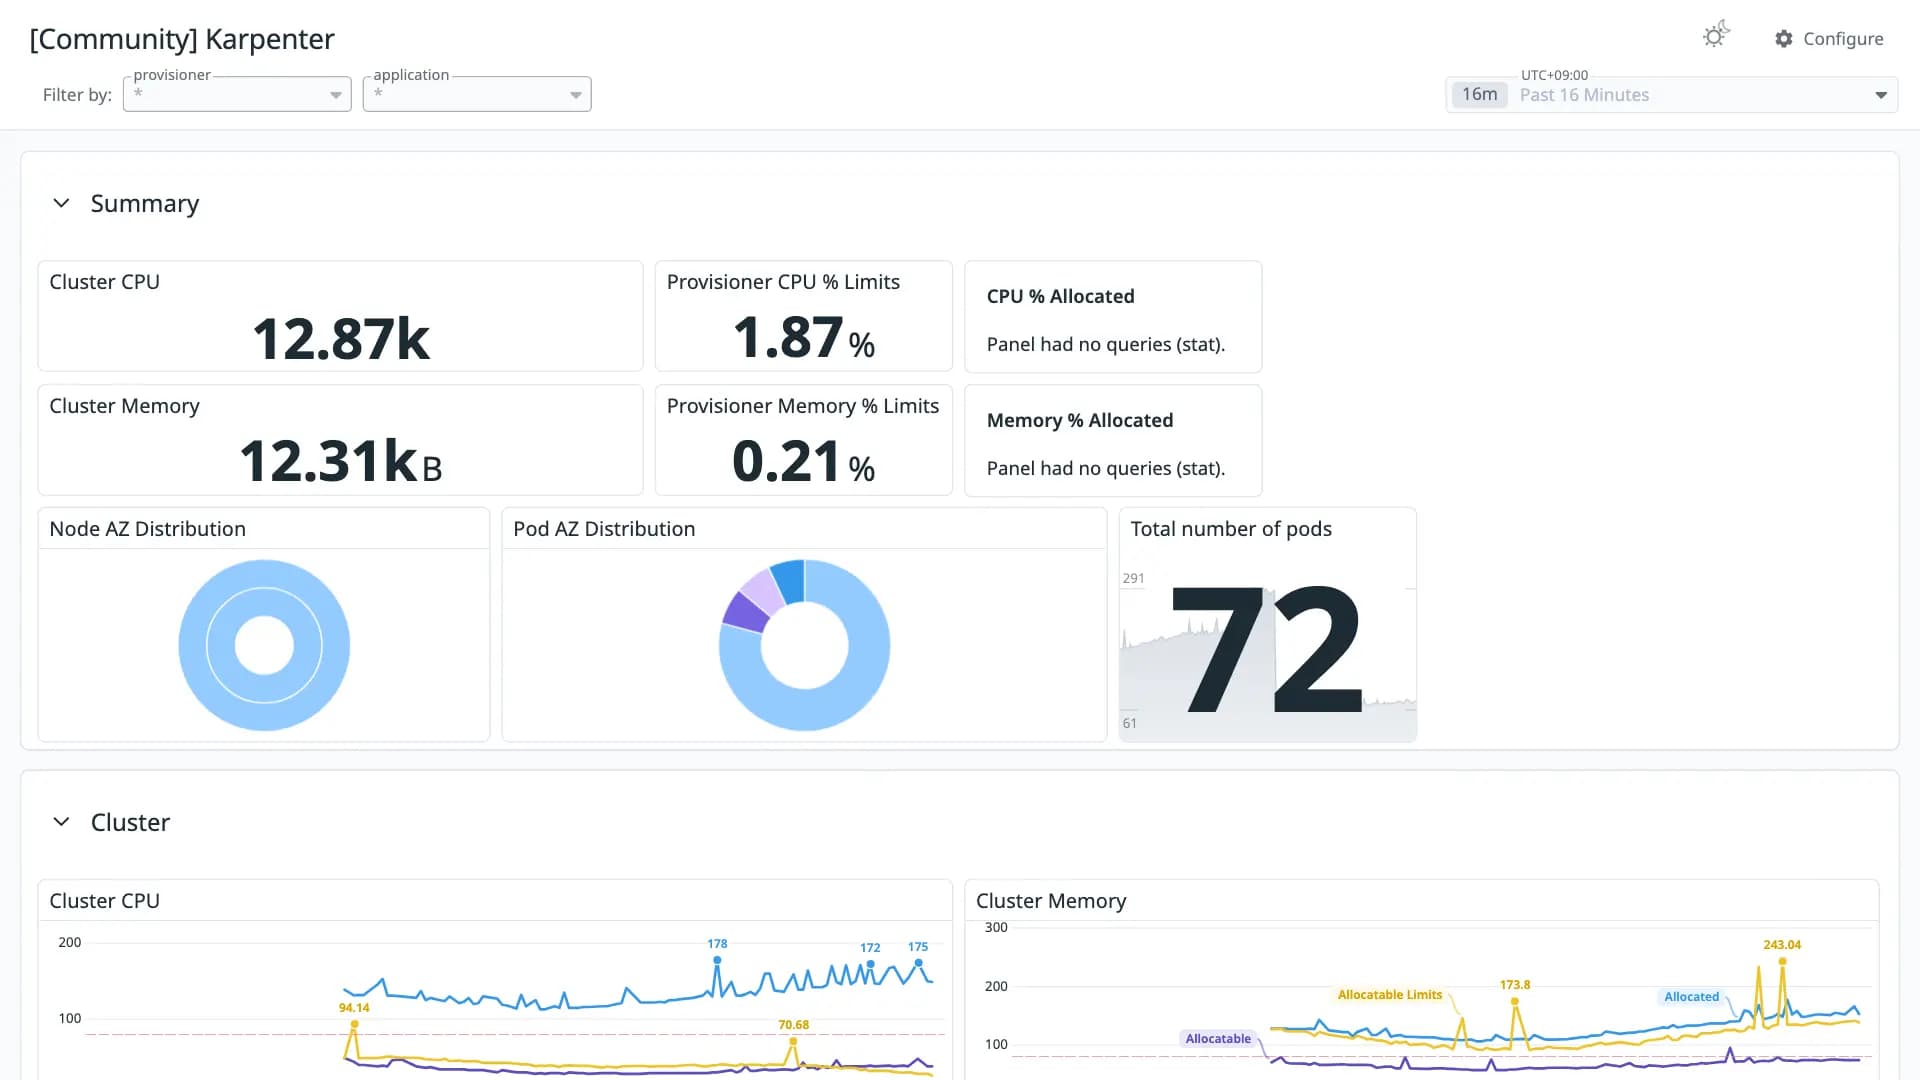Click the 175 data point in Cluster CPU
1920x1080 pixels.
click(x=918, y=963)
